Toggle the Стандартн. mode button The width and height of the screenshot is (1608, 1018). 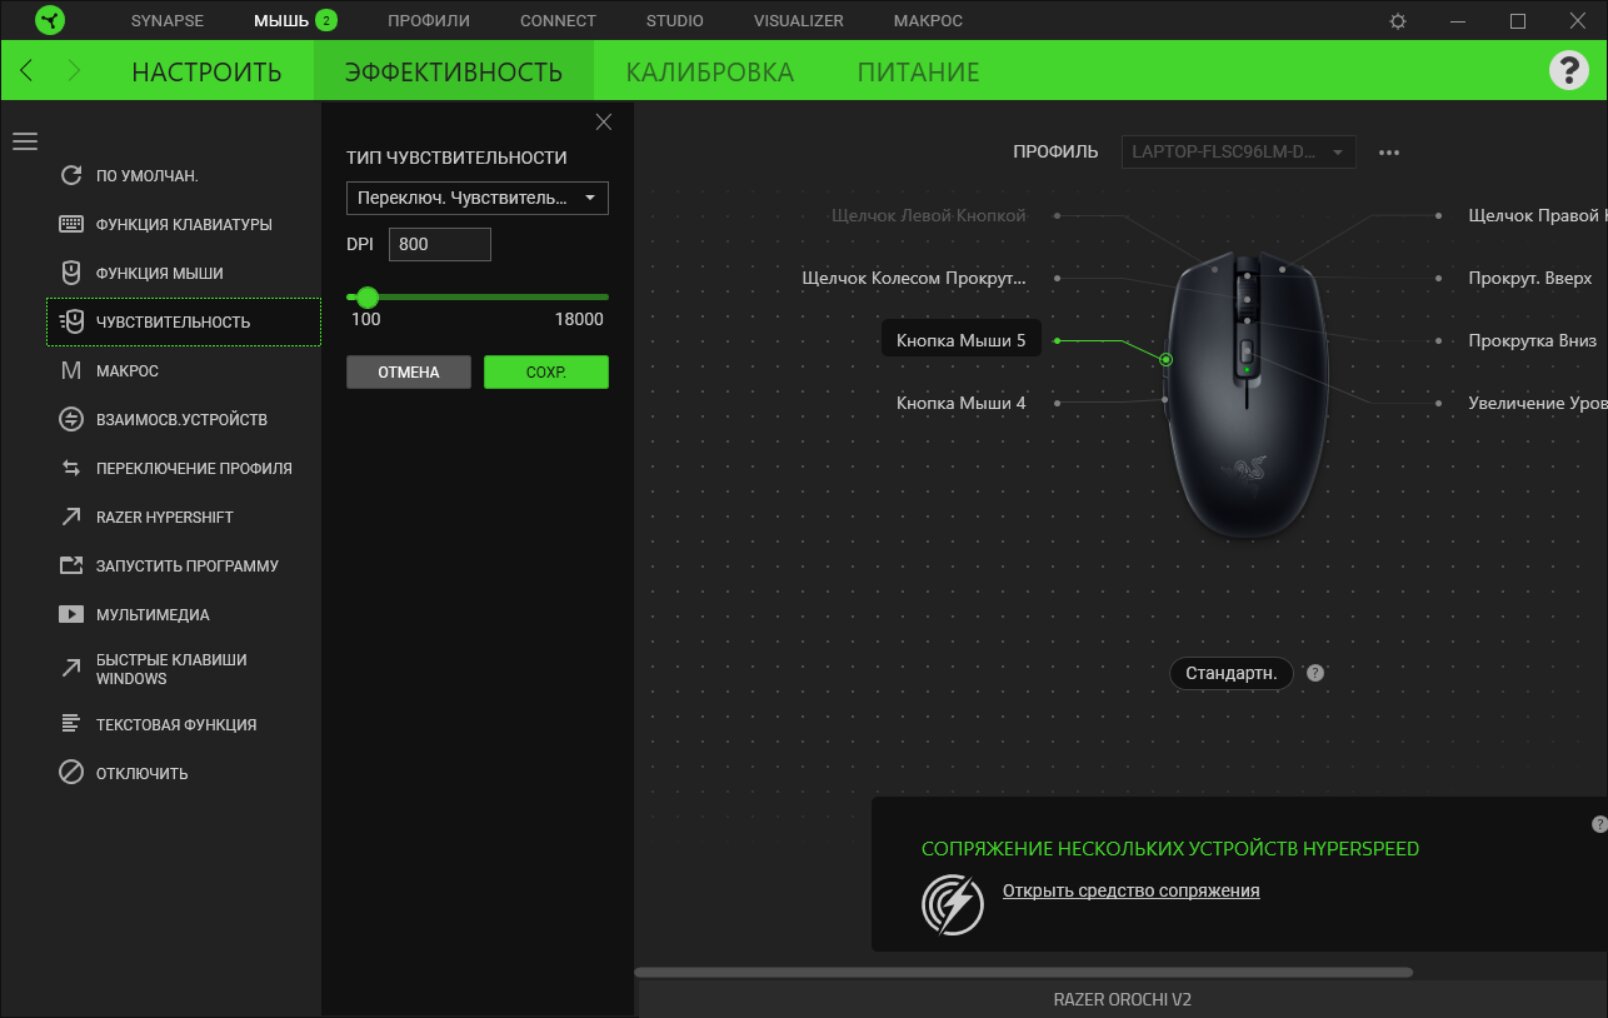click(1231, 673)
